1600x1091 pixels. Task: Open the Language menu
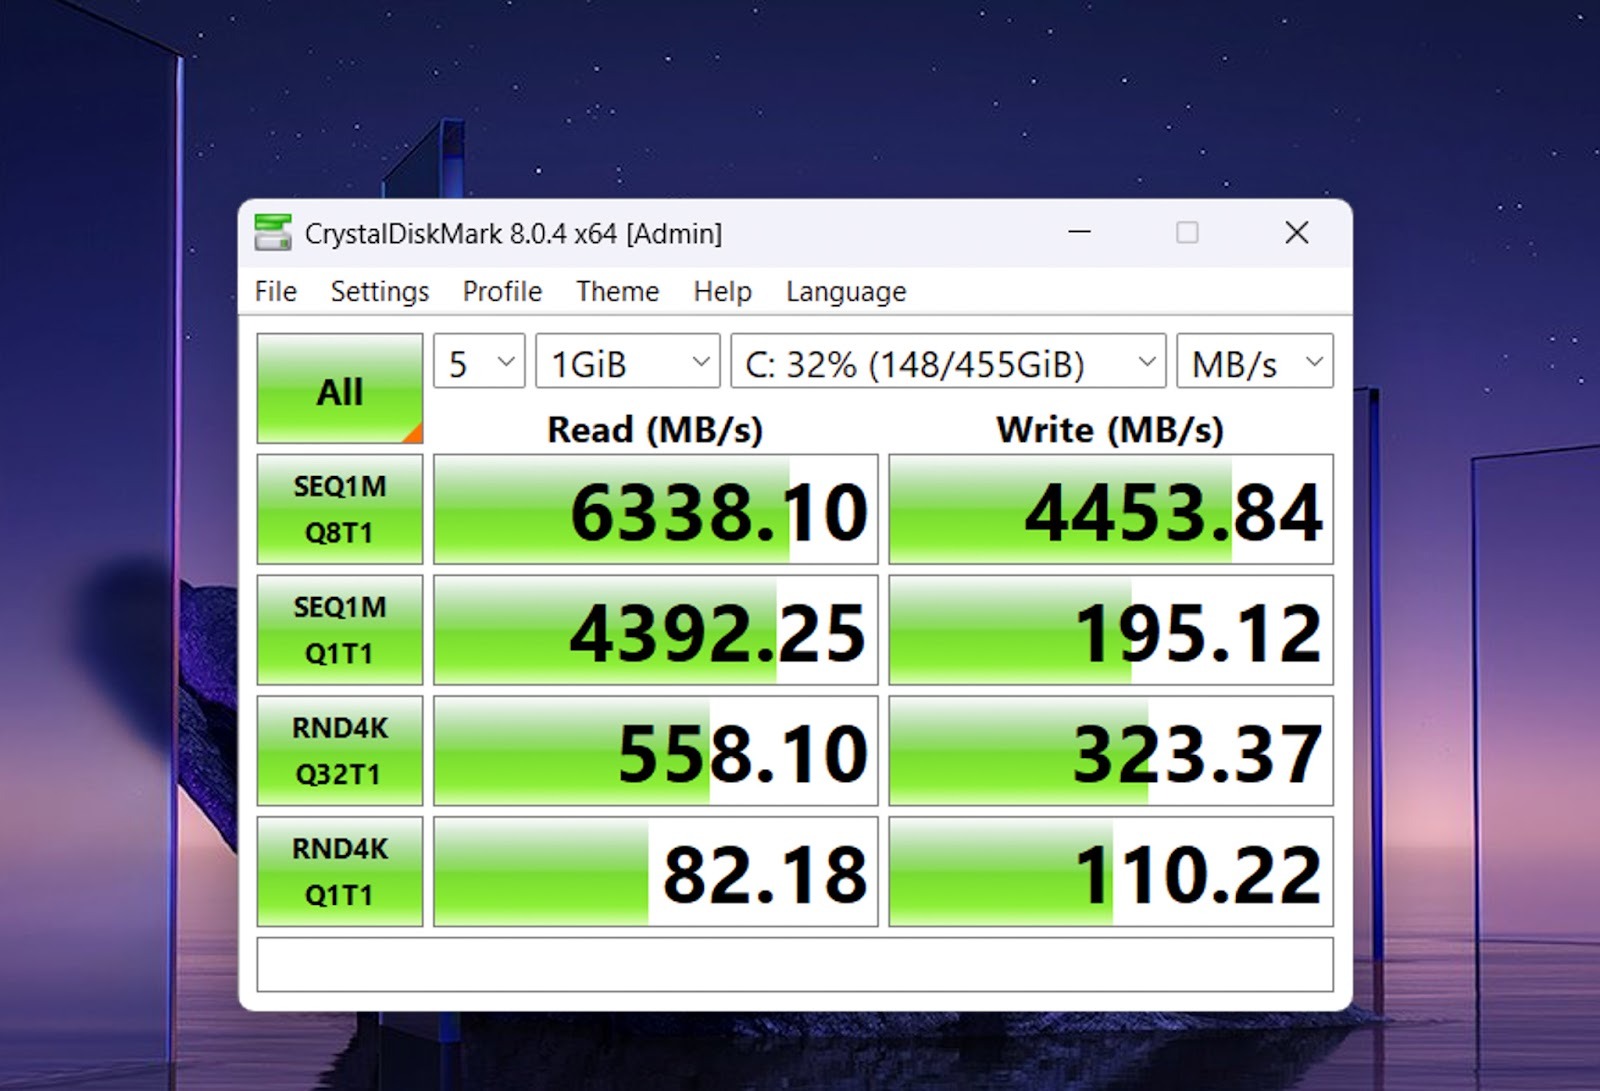[x=846, y=291]
